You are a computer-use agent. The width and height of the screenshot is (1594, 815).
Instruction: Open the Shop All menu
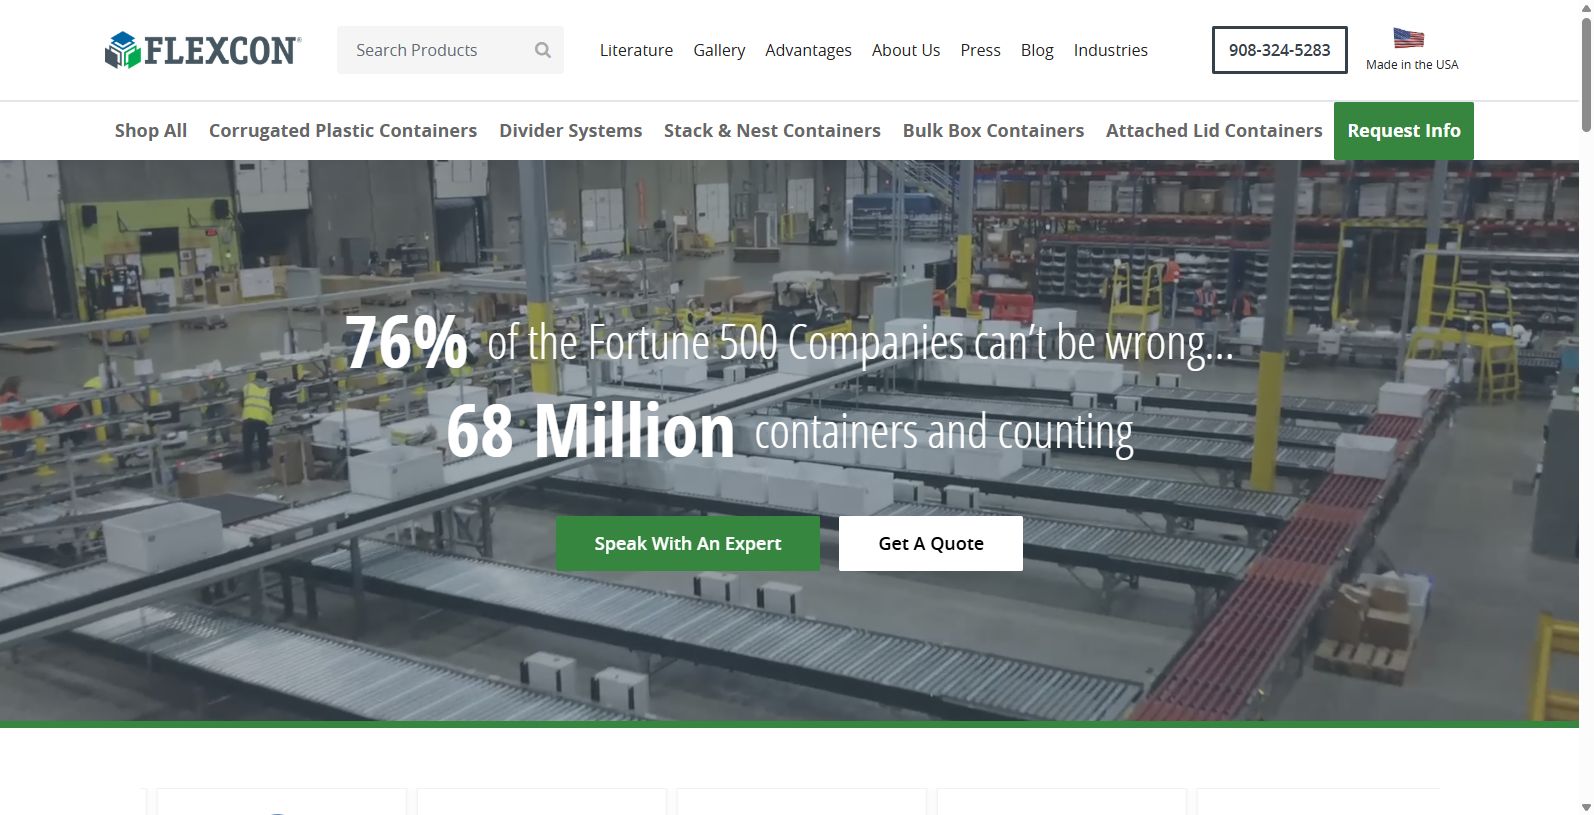coord(151,131)
